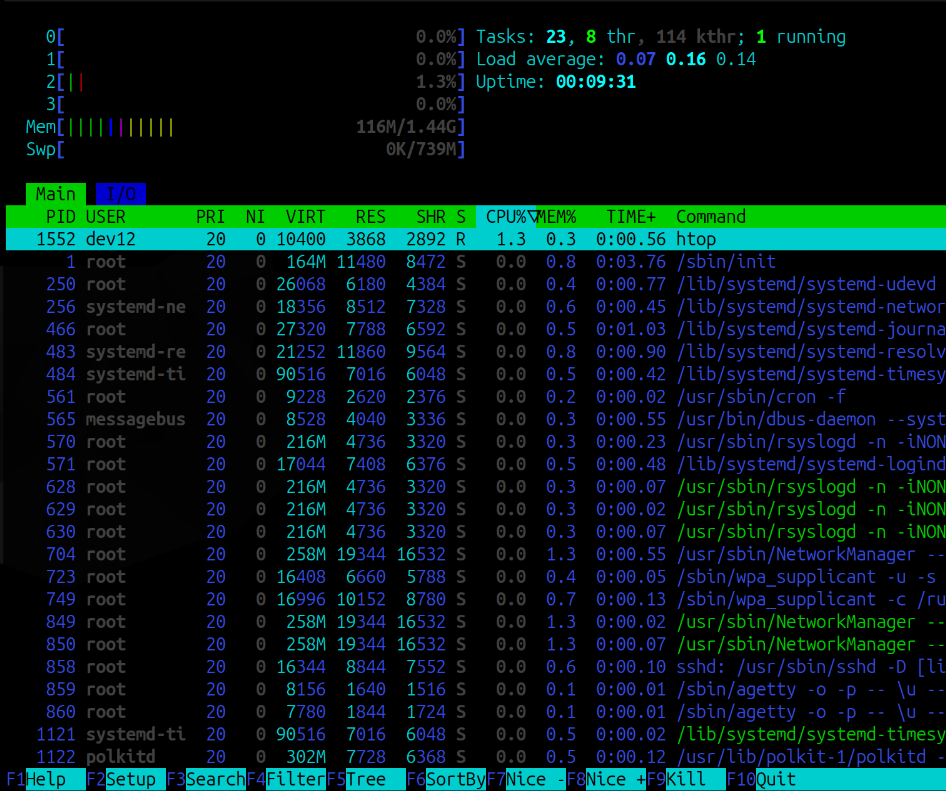The height and width of the screenshot is (791, 946).
Task: Select the systemd-resolved process row
Action: coord(476,352)
